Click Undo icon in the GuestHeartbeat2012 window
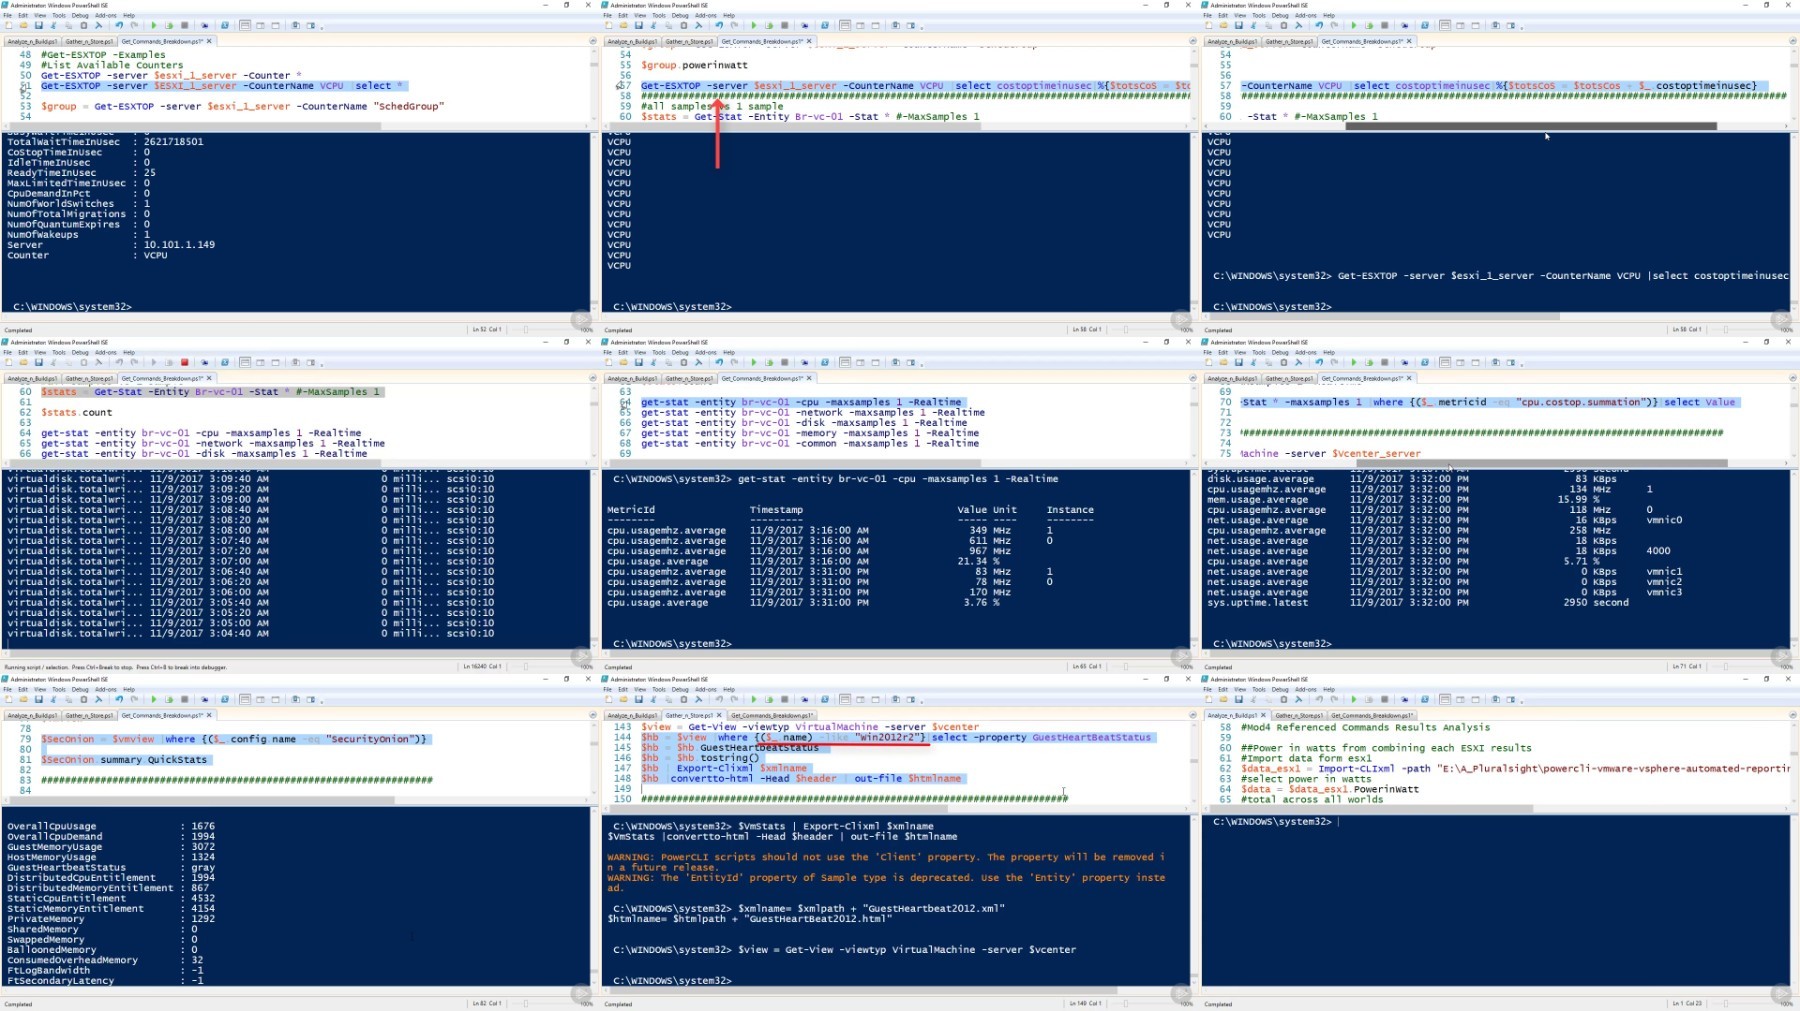 click(x=719, y=700)
